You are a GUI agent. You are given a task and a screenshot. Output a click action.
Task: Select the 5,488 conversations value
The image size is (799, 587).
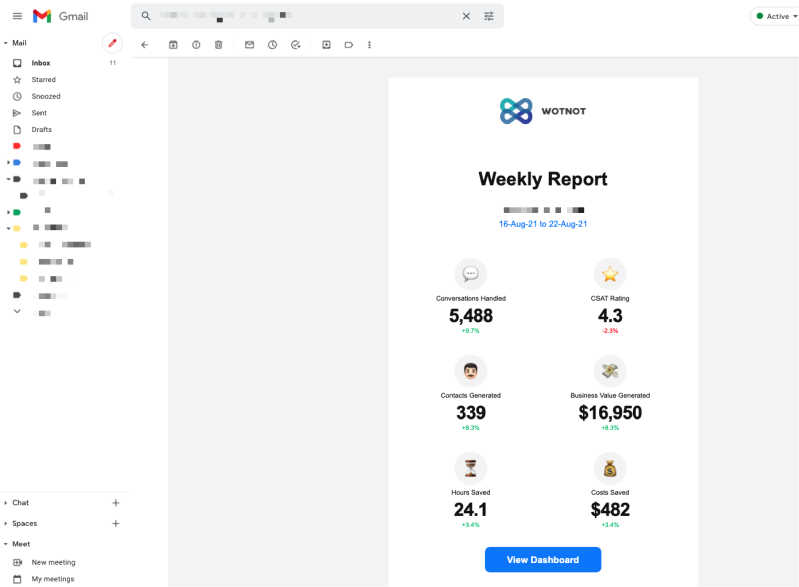[x=471, y=316]
